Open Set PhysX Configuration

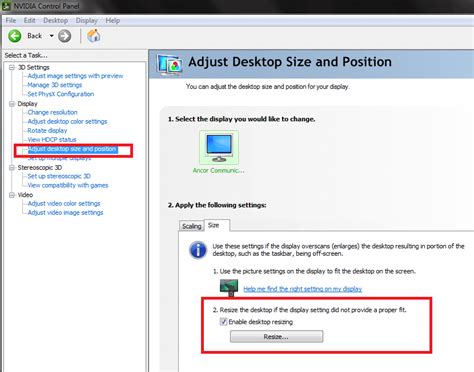click(x=61, y=94)
